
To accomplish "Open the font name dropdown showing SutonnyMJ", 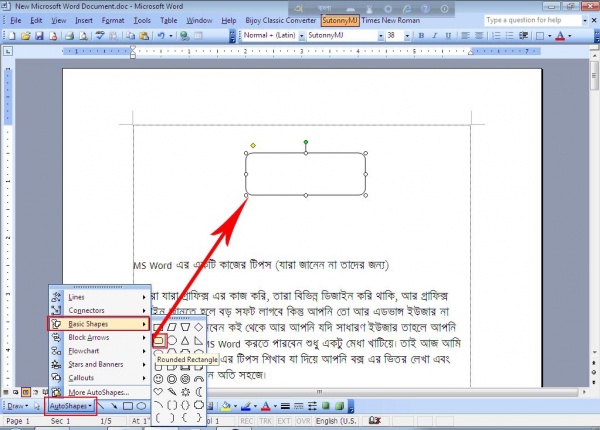I will coord(380,36).
